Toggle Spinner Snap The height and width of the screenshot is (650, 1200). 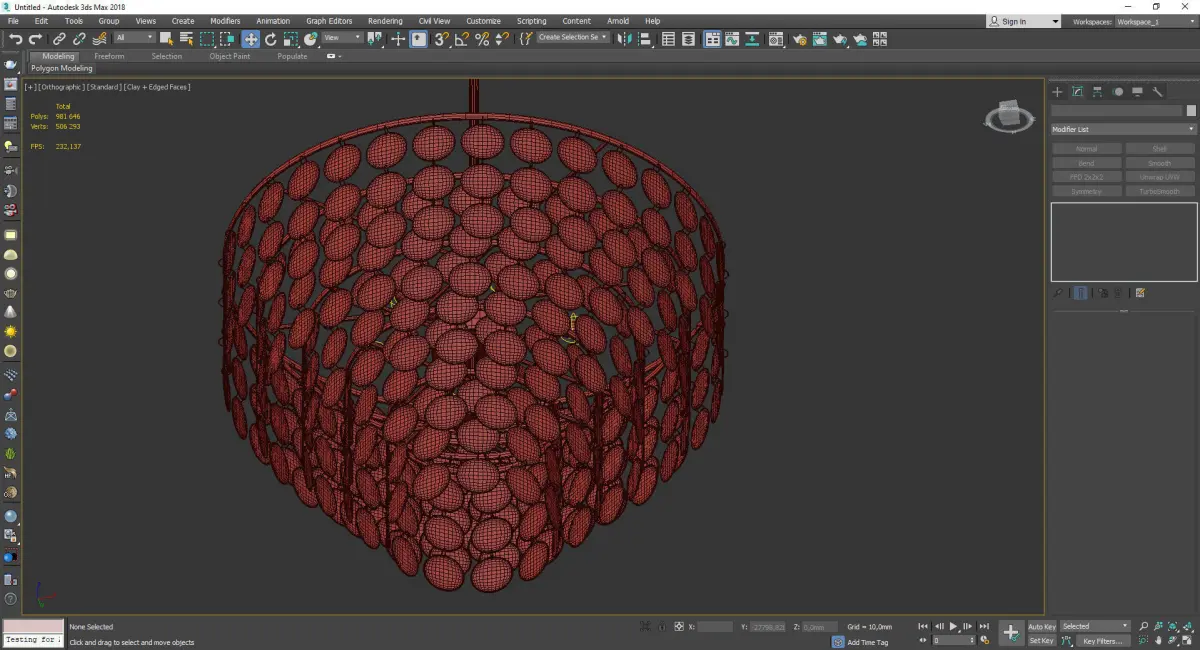point(502,39)
